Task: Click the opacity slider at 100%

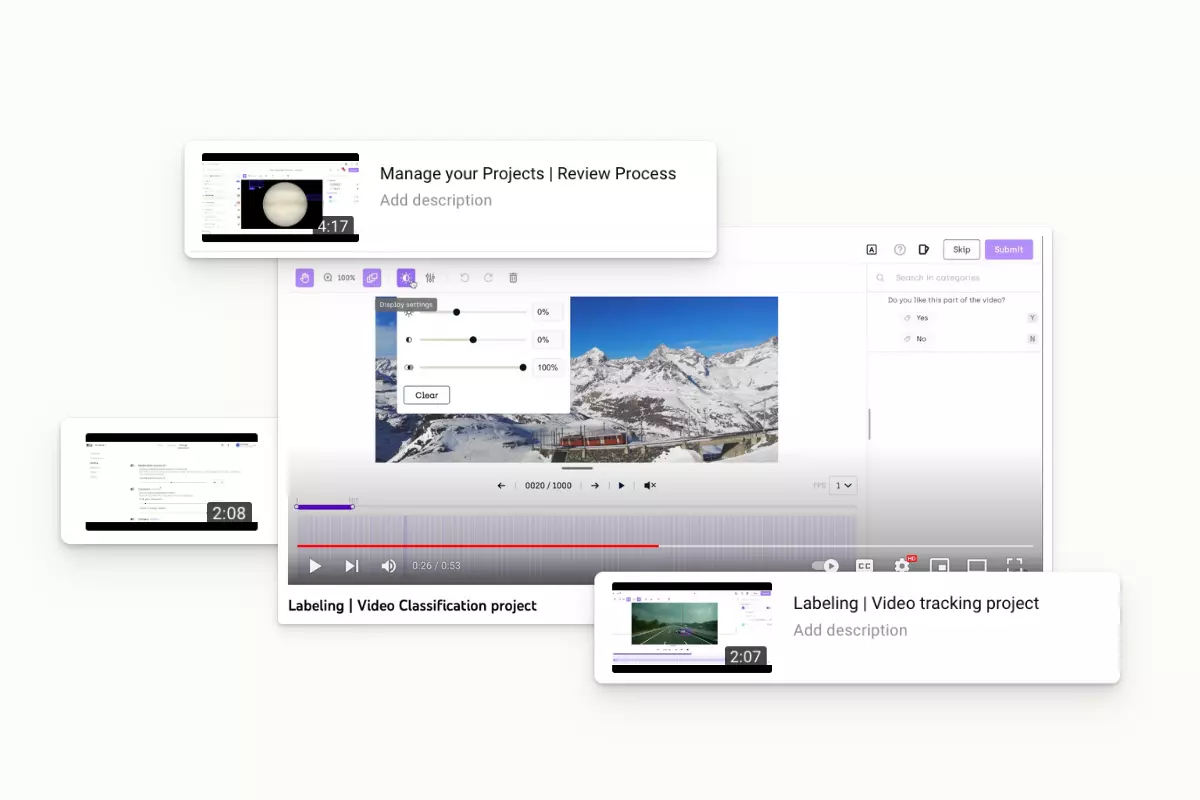Action: [x=523, y=368]
